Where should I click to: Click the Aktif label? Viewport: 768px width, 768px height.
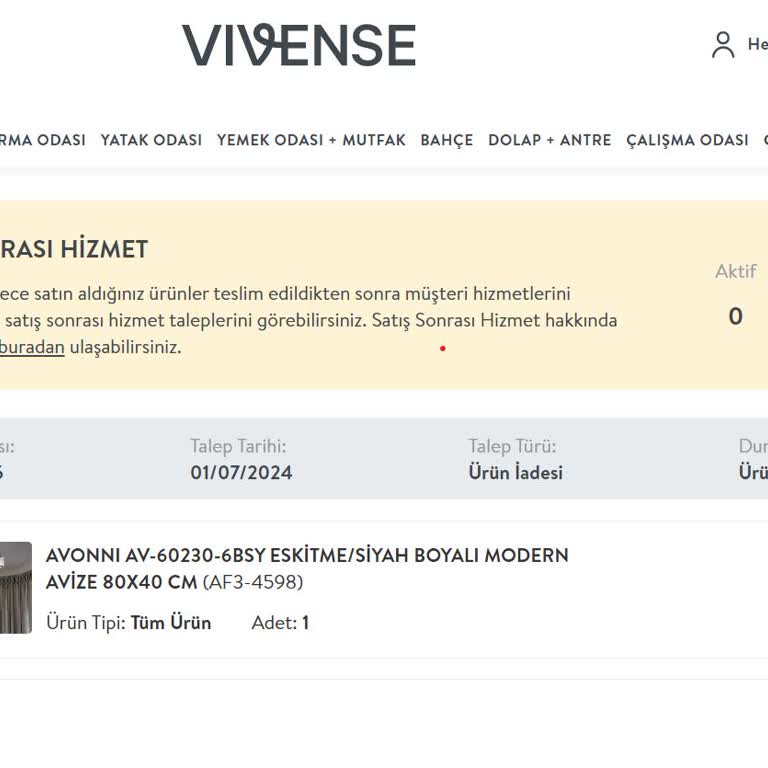coord(736,271)
